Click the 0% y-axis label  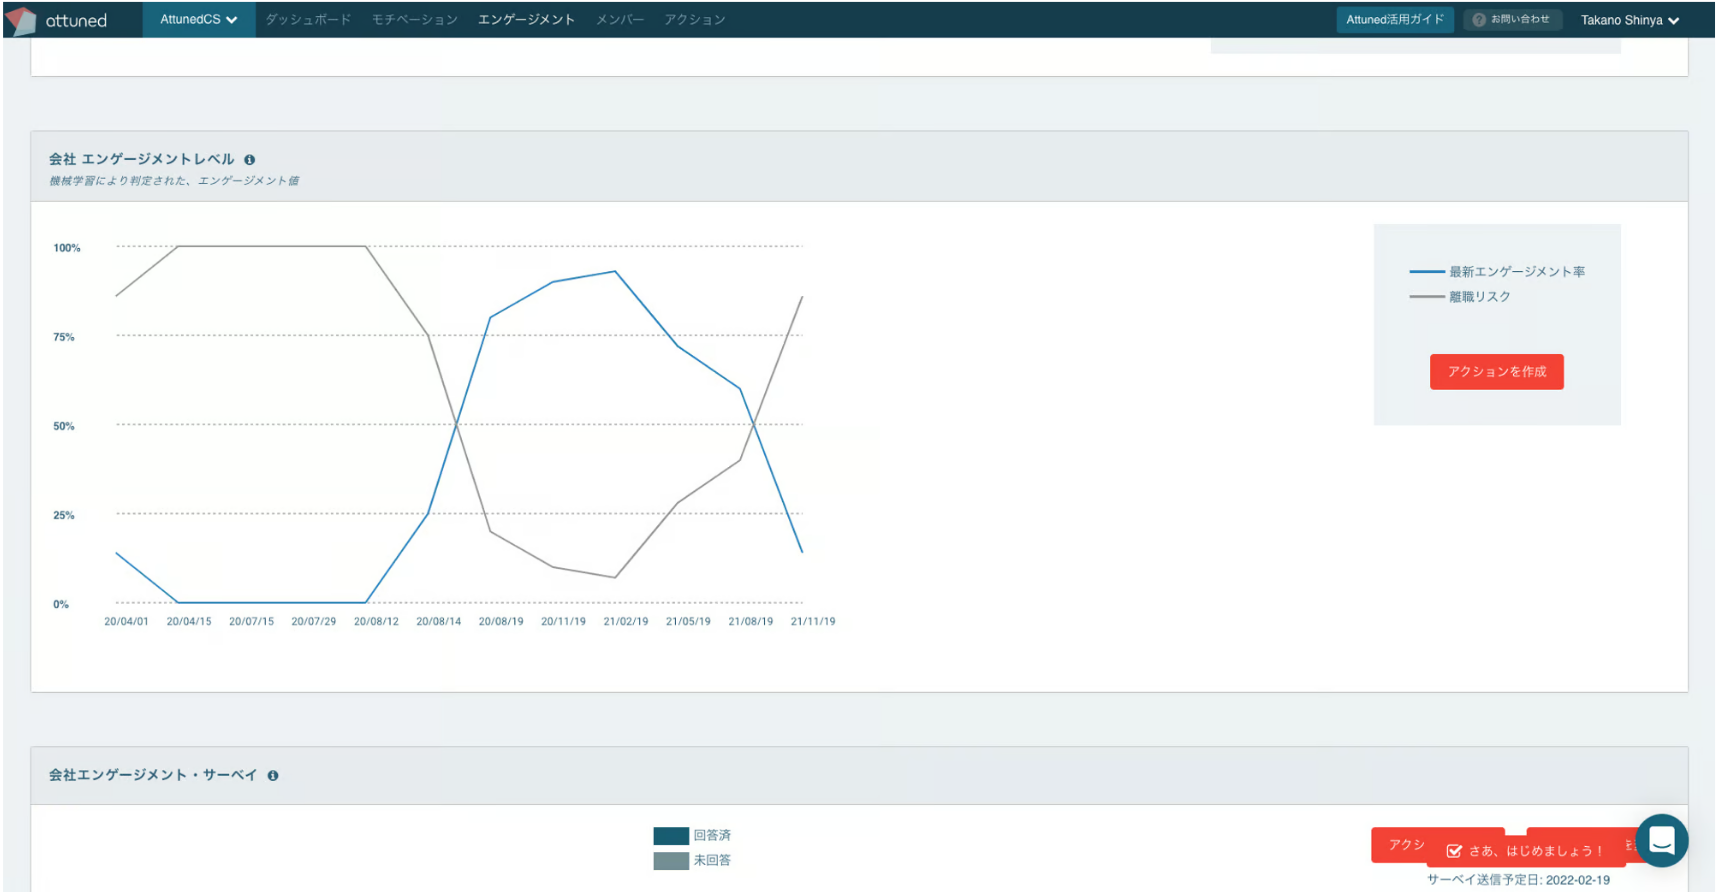[x=61, y=605]
